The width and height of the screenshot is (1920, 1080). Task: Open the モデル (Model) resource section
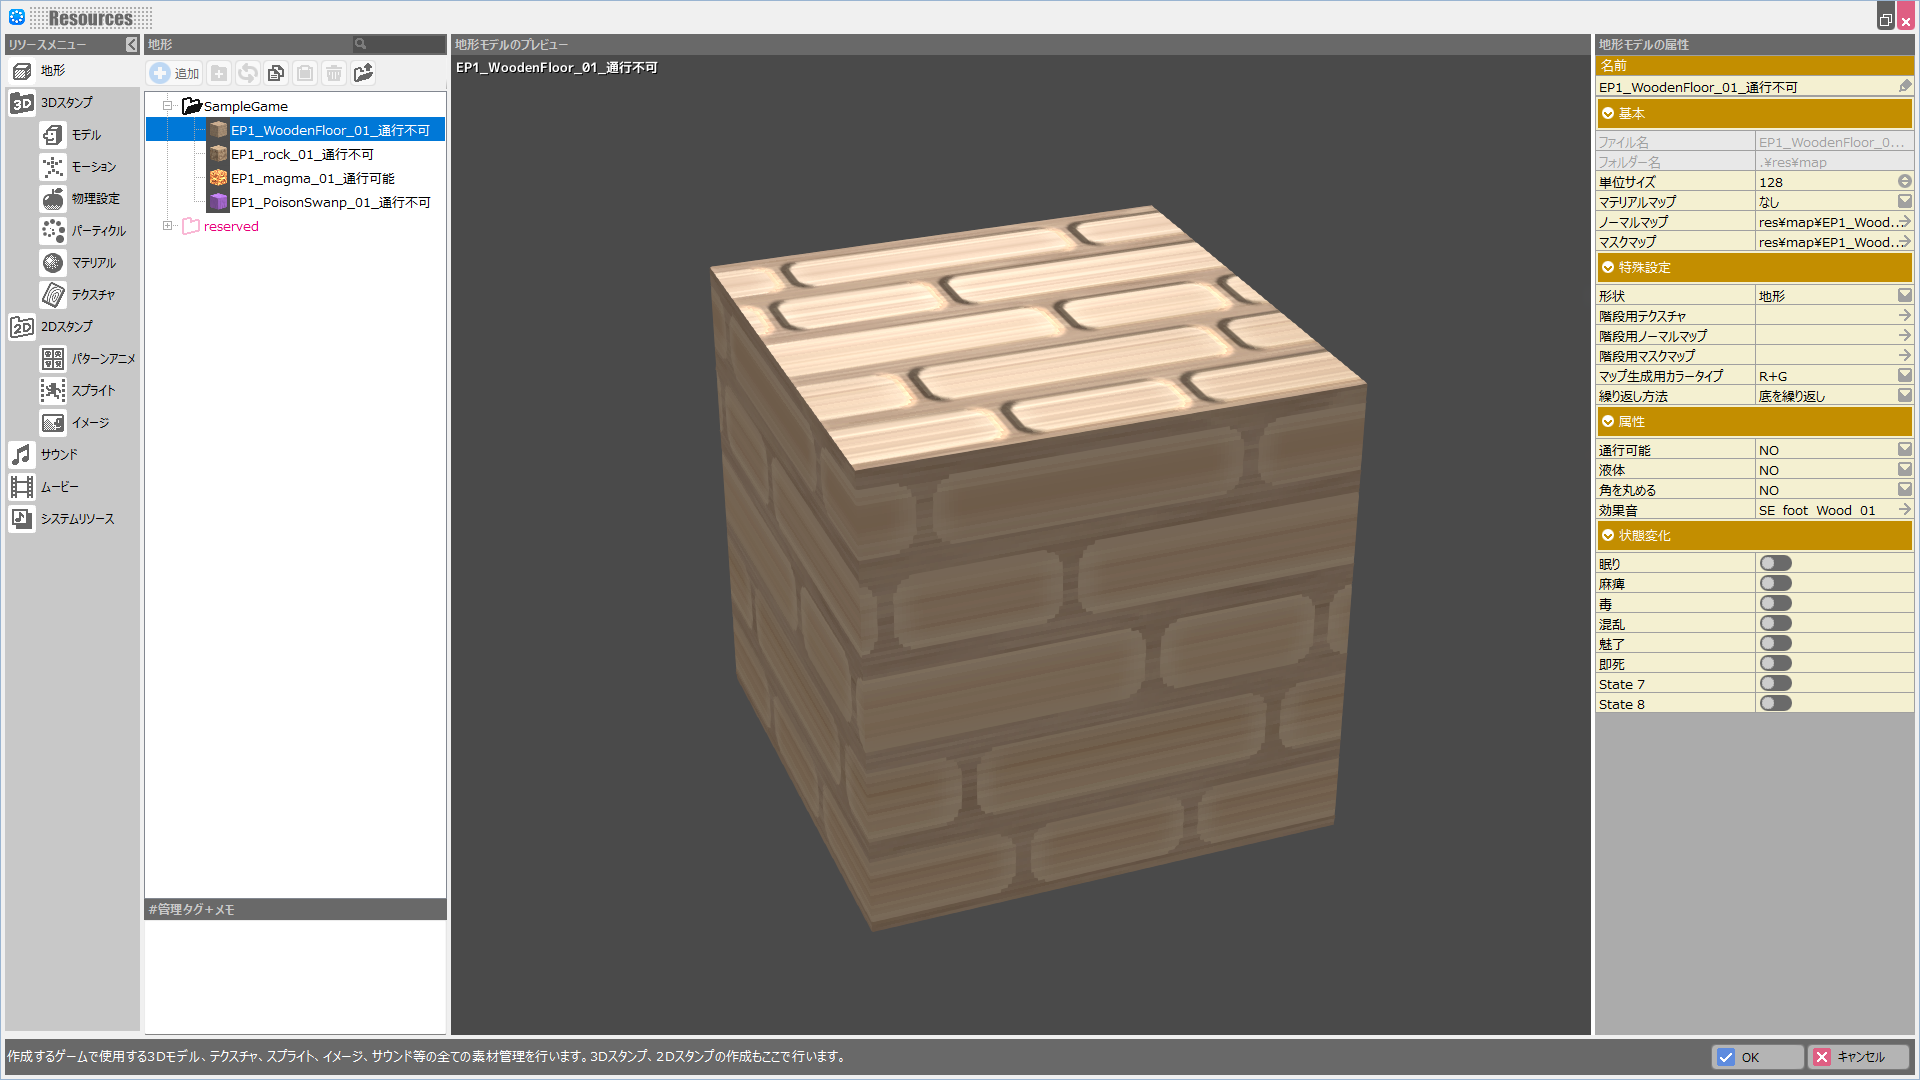[x=85, y=135]
